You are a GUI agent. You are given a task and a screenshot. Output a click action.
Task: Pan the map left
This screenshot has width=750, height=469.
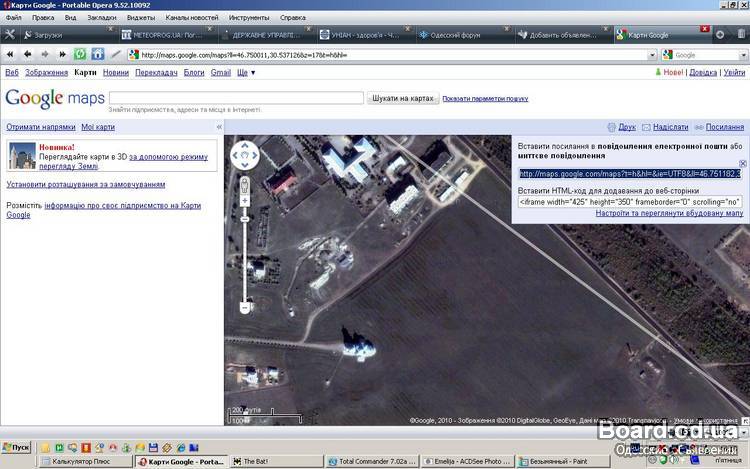click(x=234, y=155)
